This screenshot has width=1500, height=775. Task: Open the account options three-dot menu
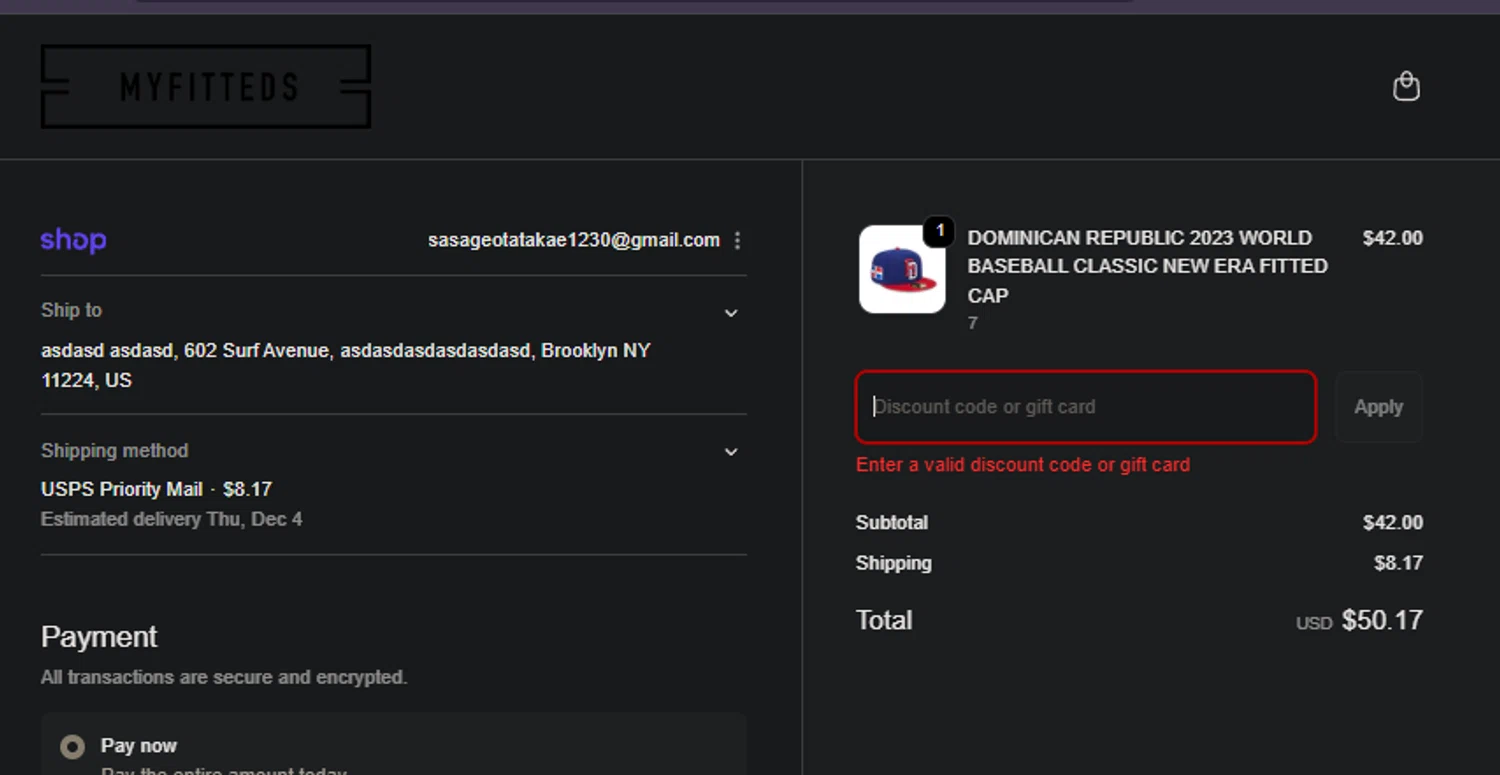737,240
